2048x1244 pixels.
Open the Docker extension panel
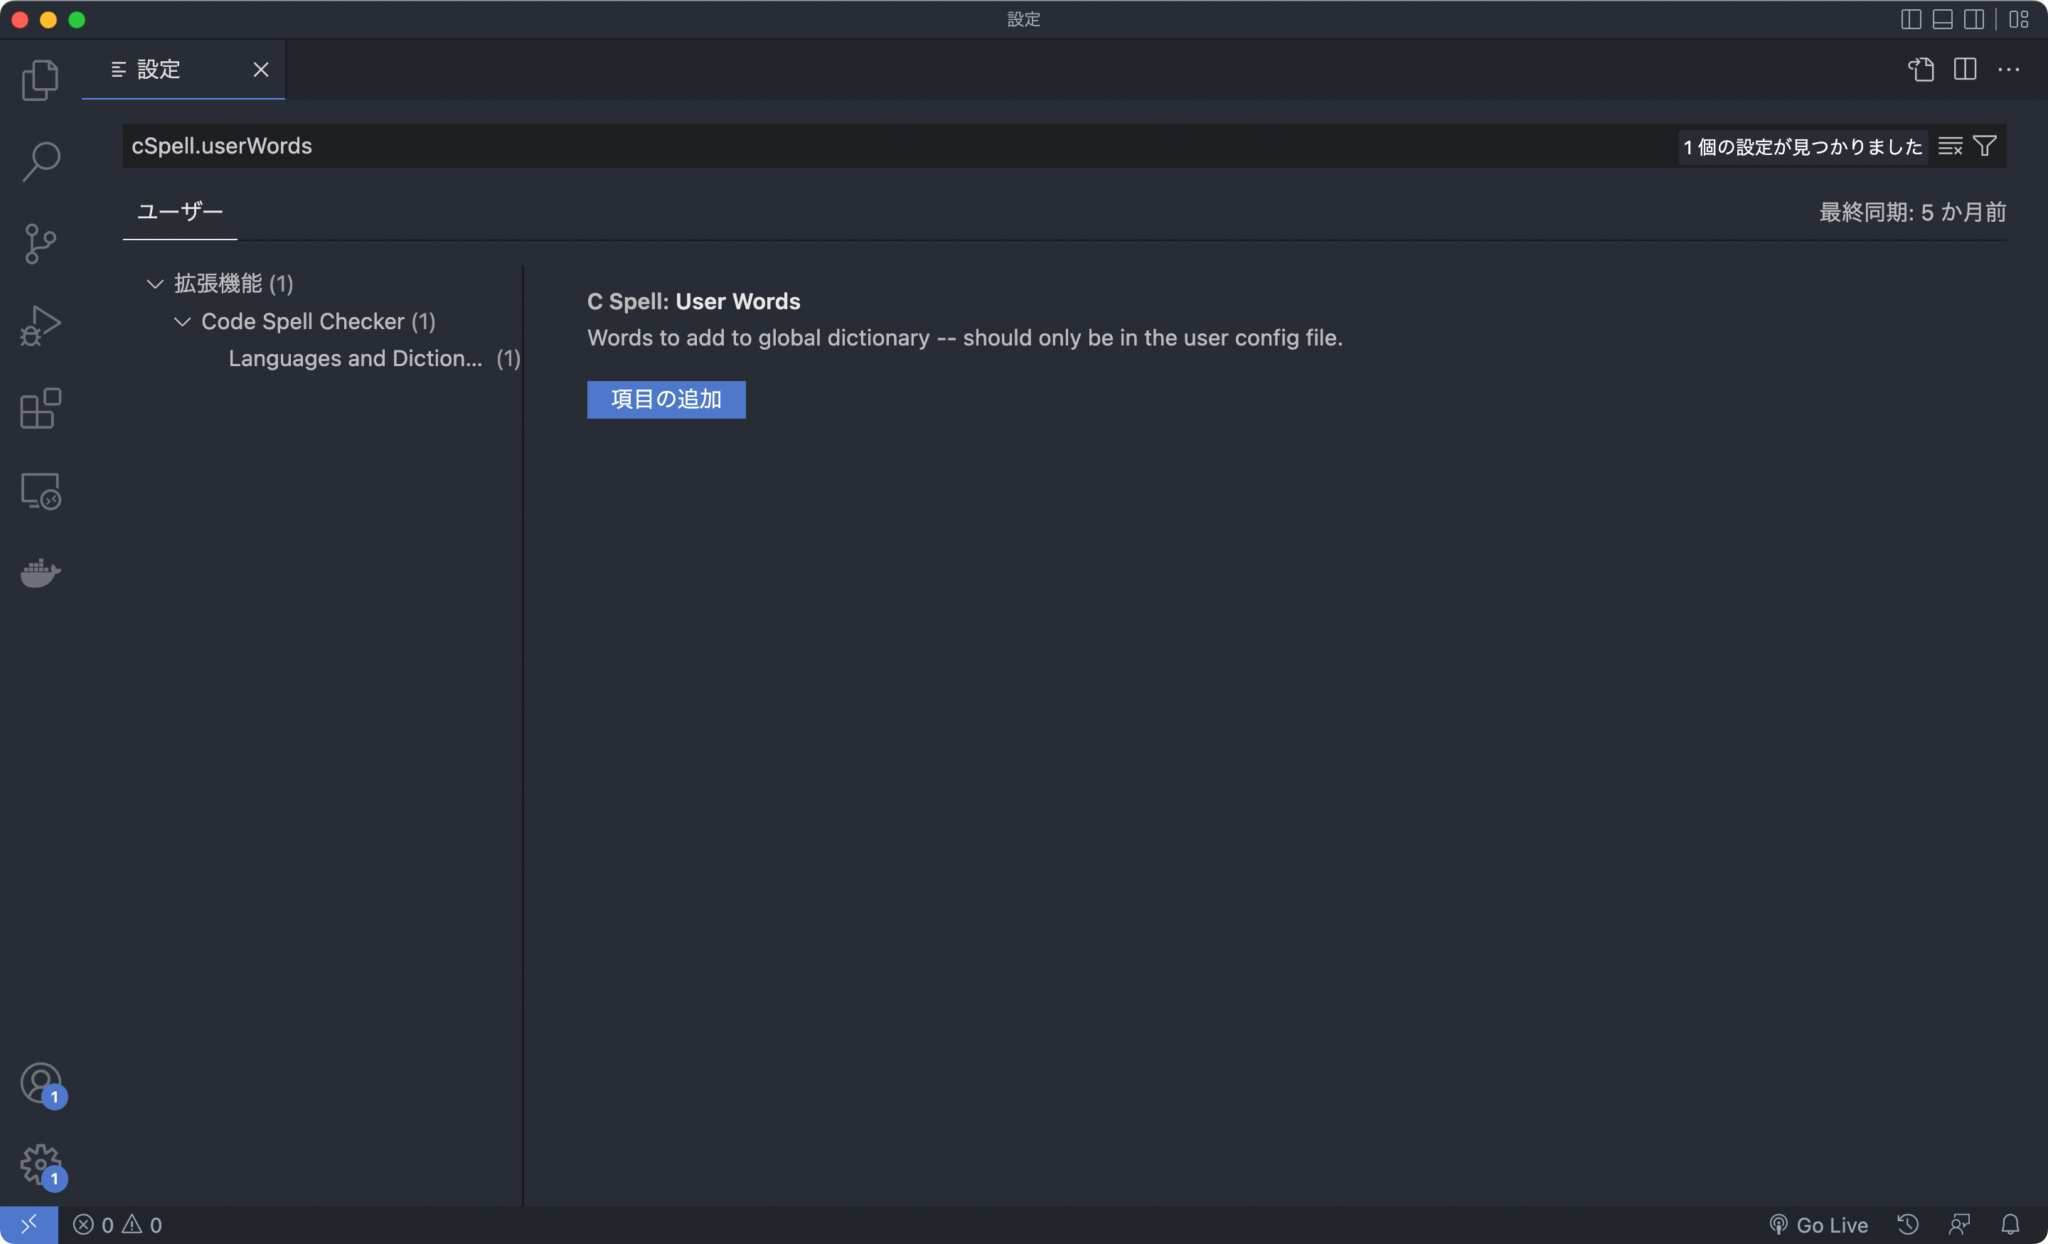(x=40, y=572)
